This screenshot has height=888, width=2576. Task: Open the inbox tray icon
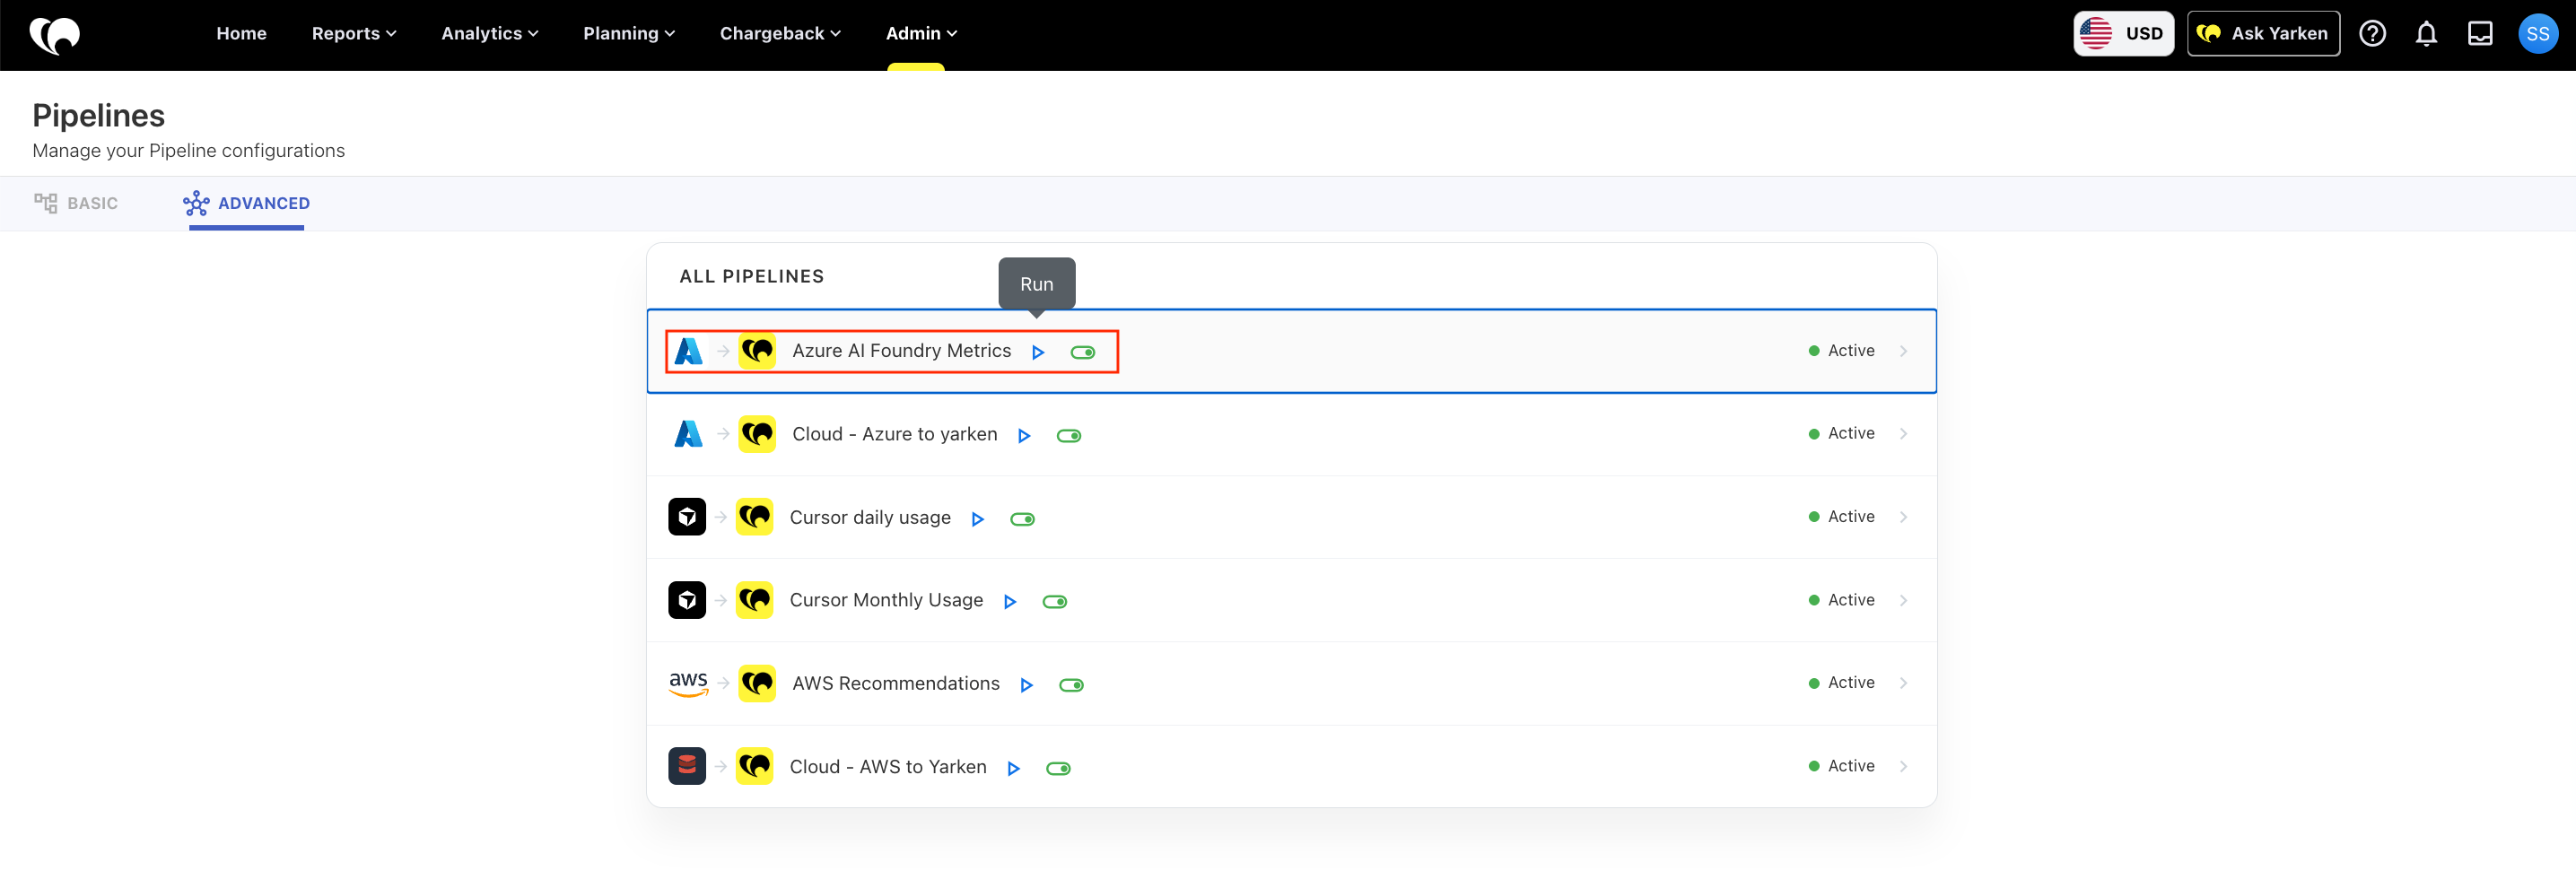2480,34
